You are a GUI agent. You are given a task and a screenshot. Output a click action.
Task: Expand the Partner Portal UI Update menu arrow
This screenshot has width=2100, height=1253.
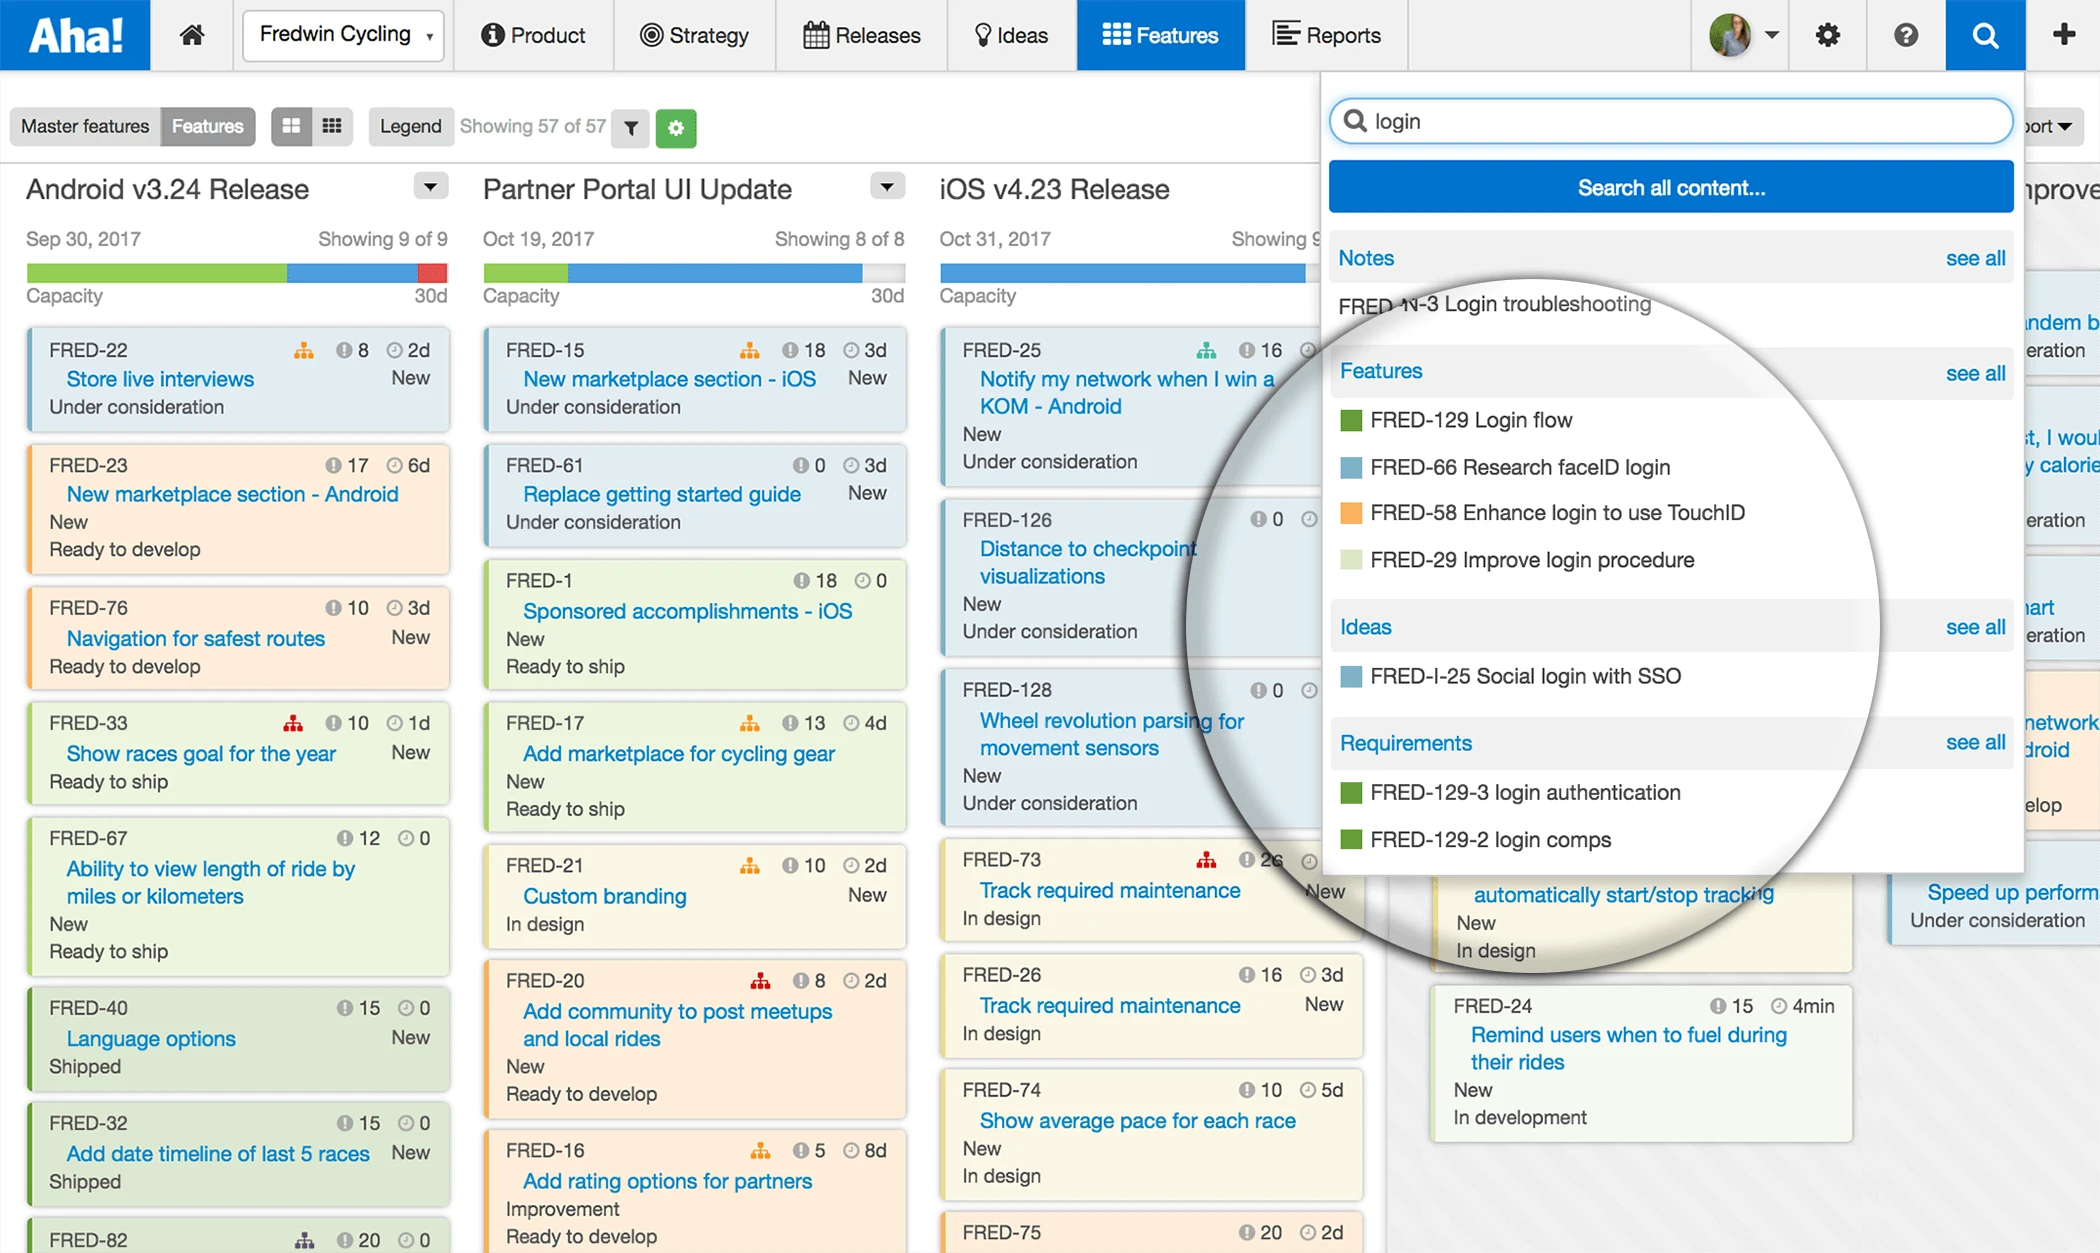click(887, 187)
